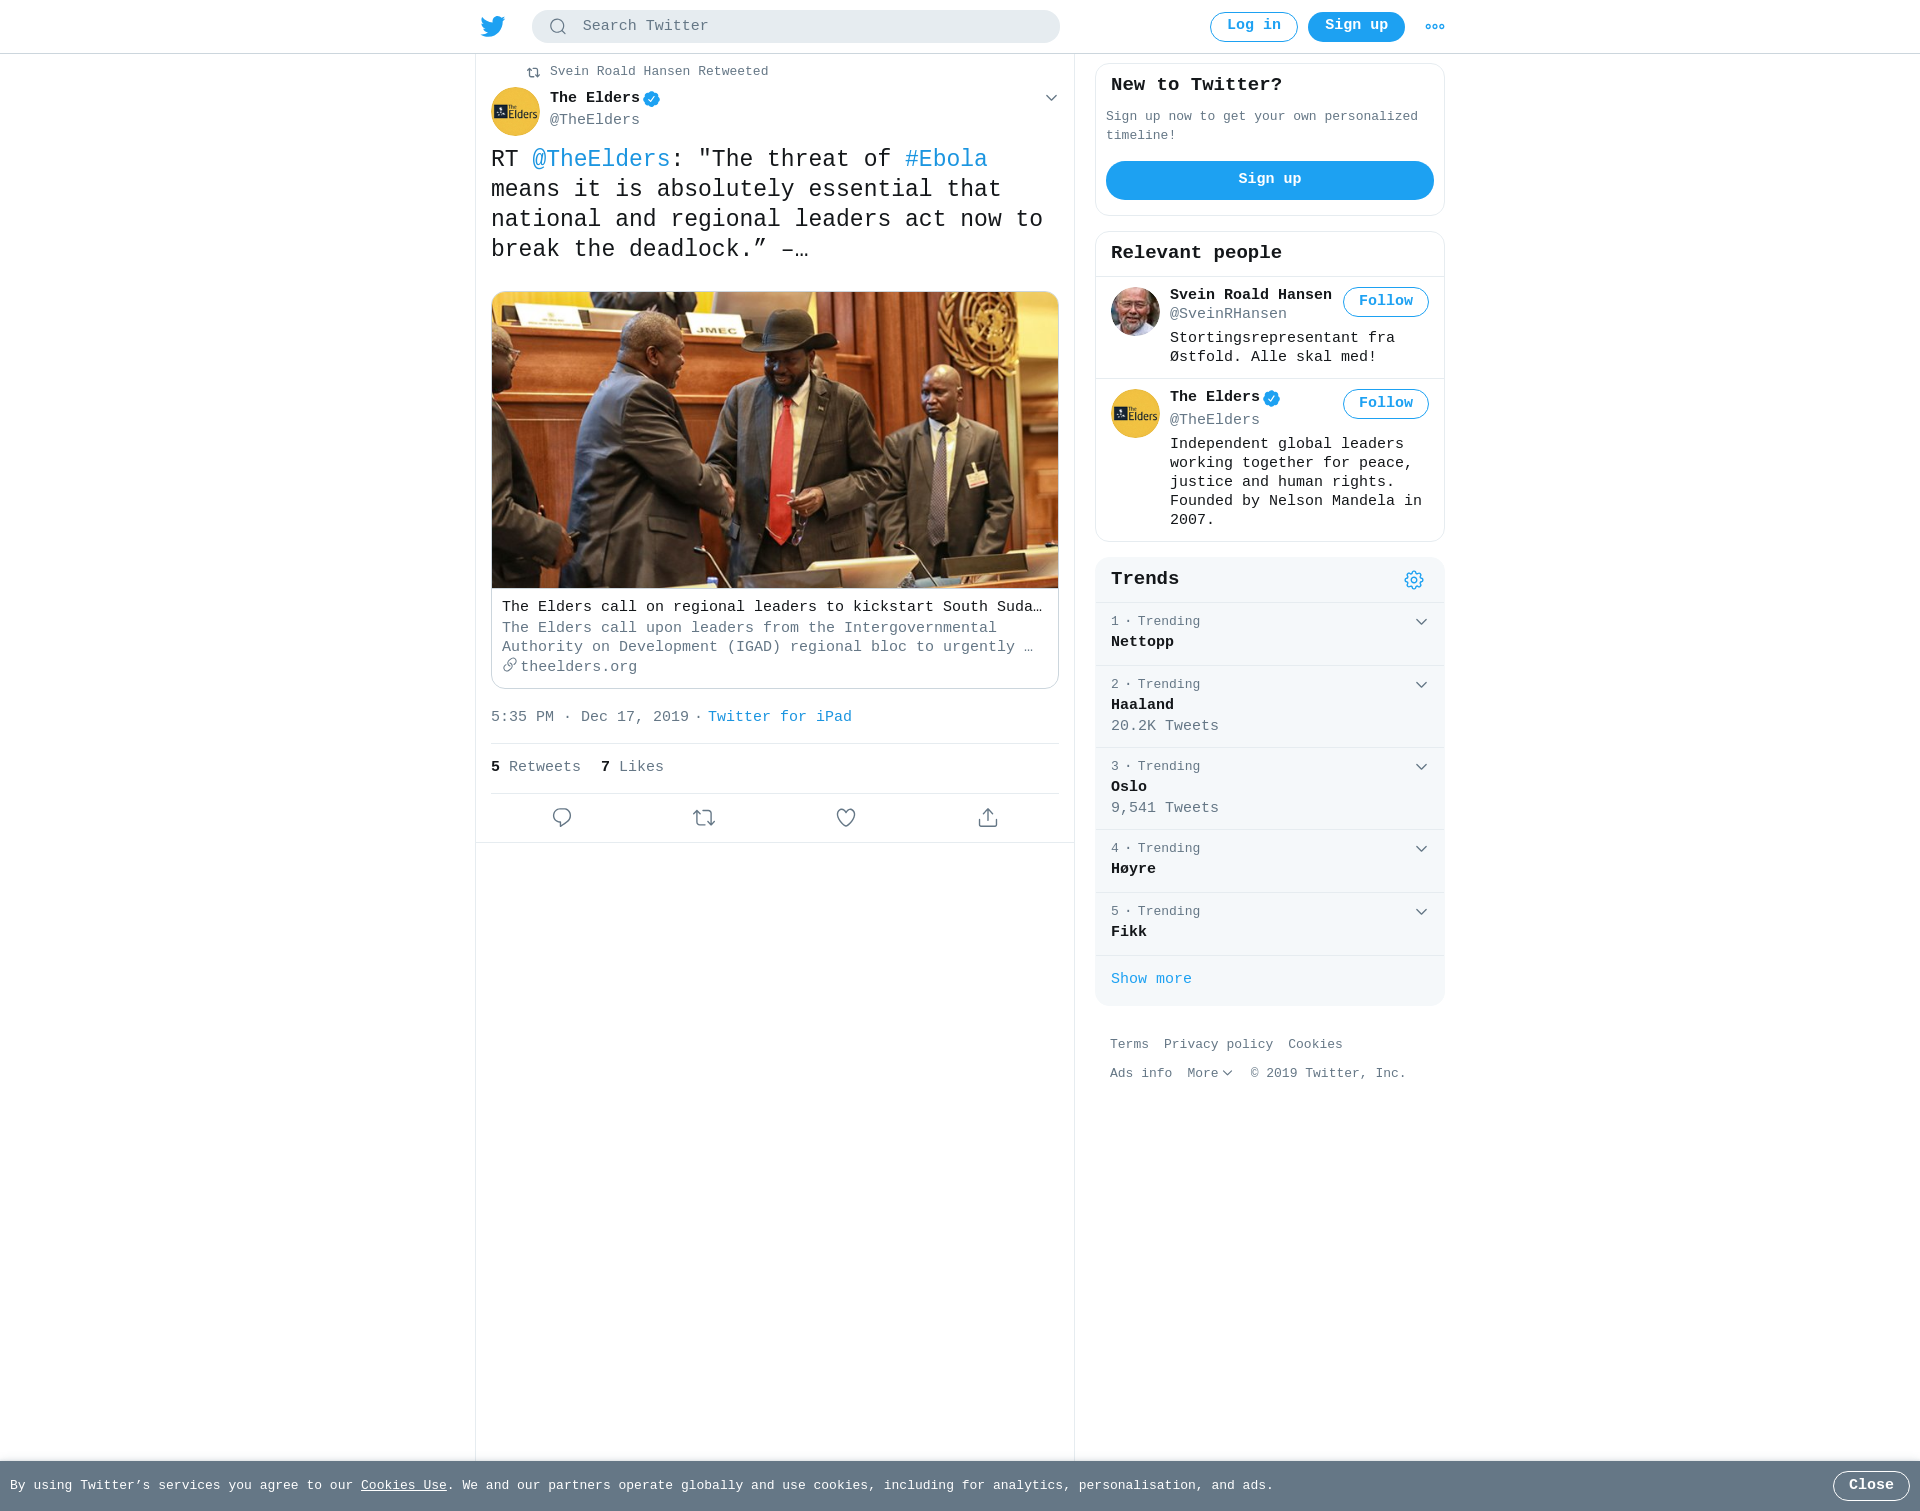The width and height of the screenshot is (1920, 1511).
Task: Follow Svein Roald Hansen
Action: (x=1386, y=302)
